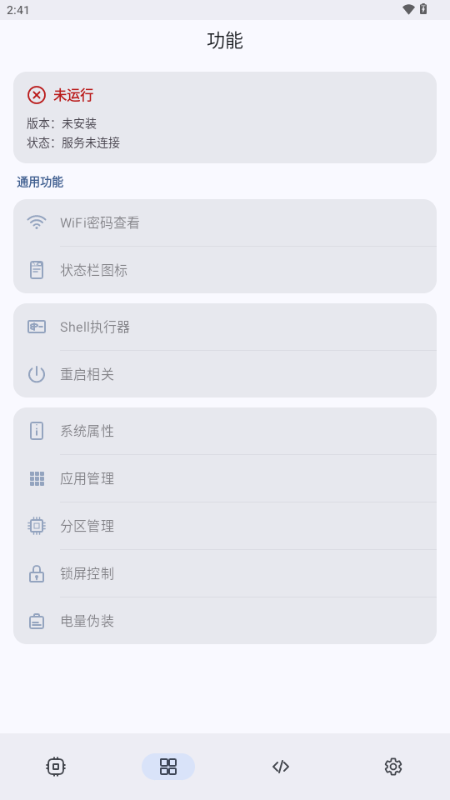Open the Shell执行器 entry
The image size is (450, 800).
pyautogui.click(x=225, y=327)
